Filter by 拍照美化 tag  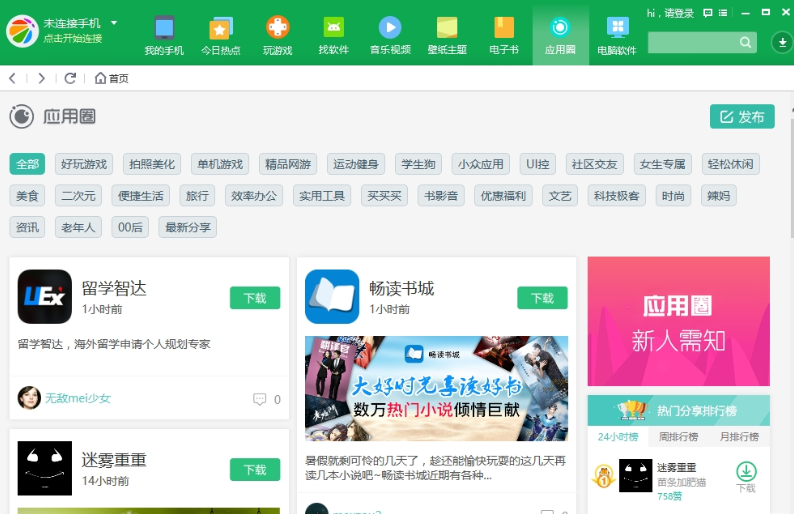[x=152, y=164]
